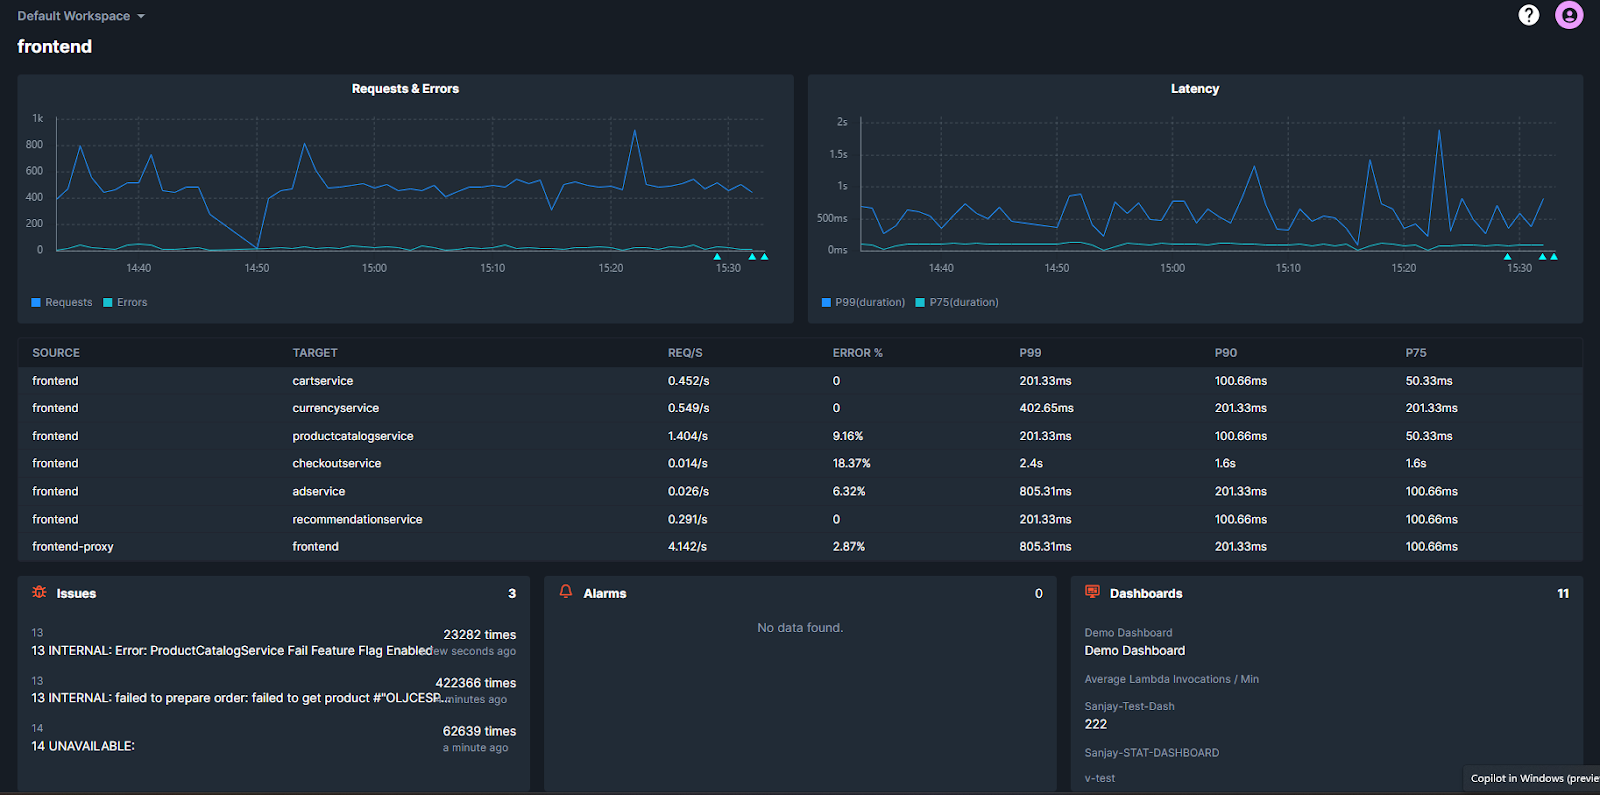The width and height of the screenshot is (1600, 795).
Task: Click the last marker in Latency chart
Action: [1553, 256]
